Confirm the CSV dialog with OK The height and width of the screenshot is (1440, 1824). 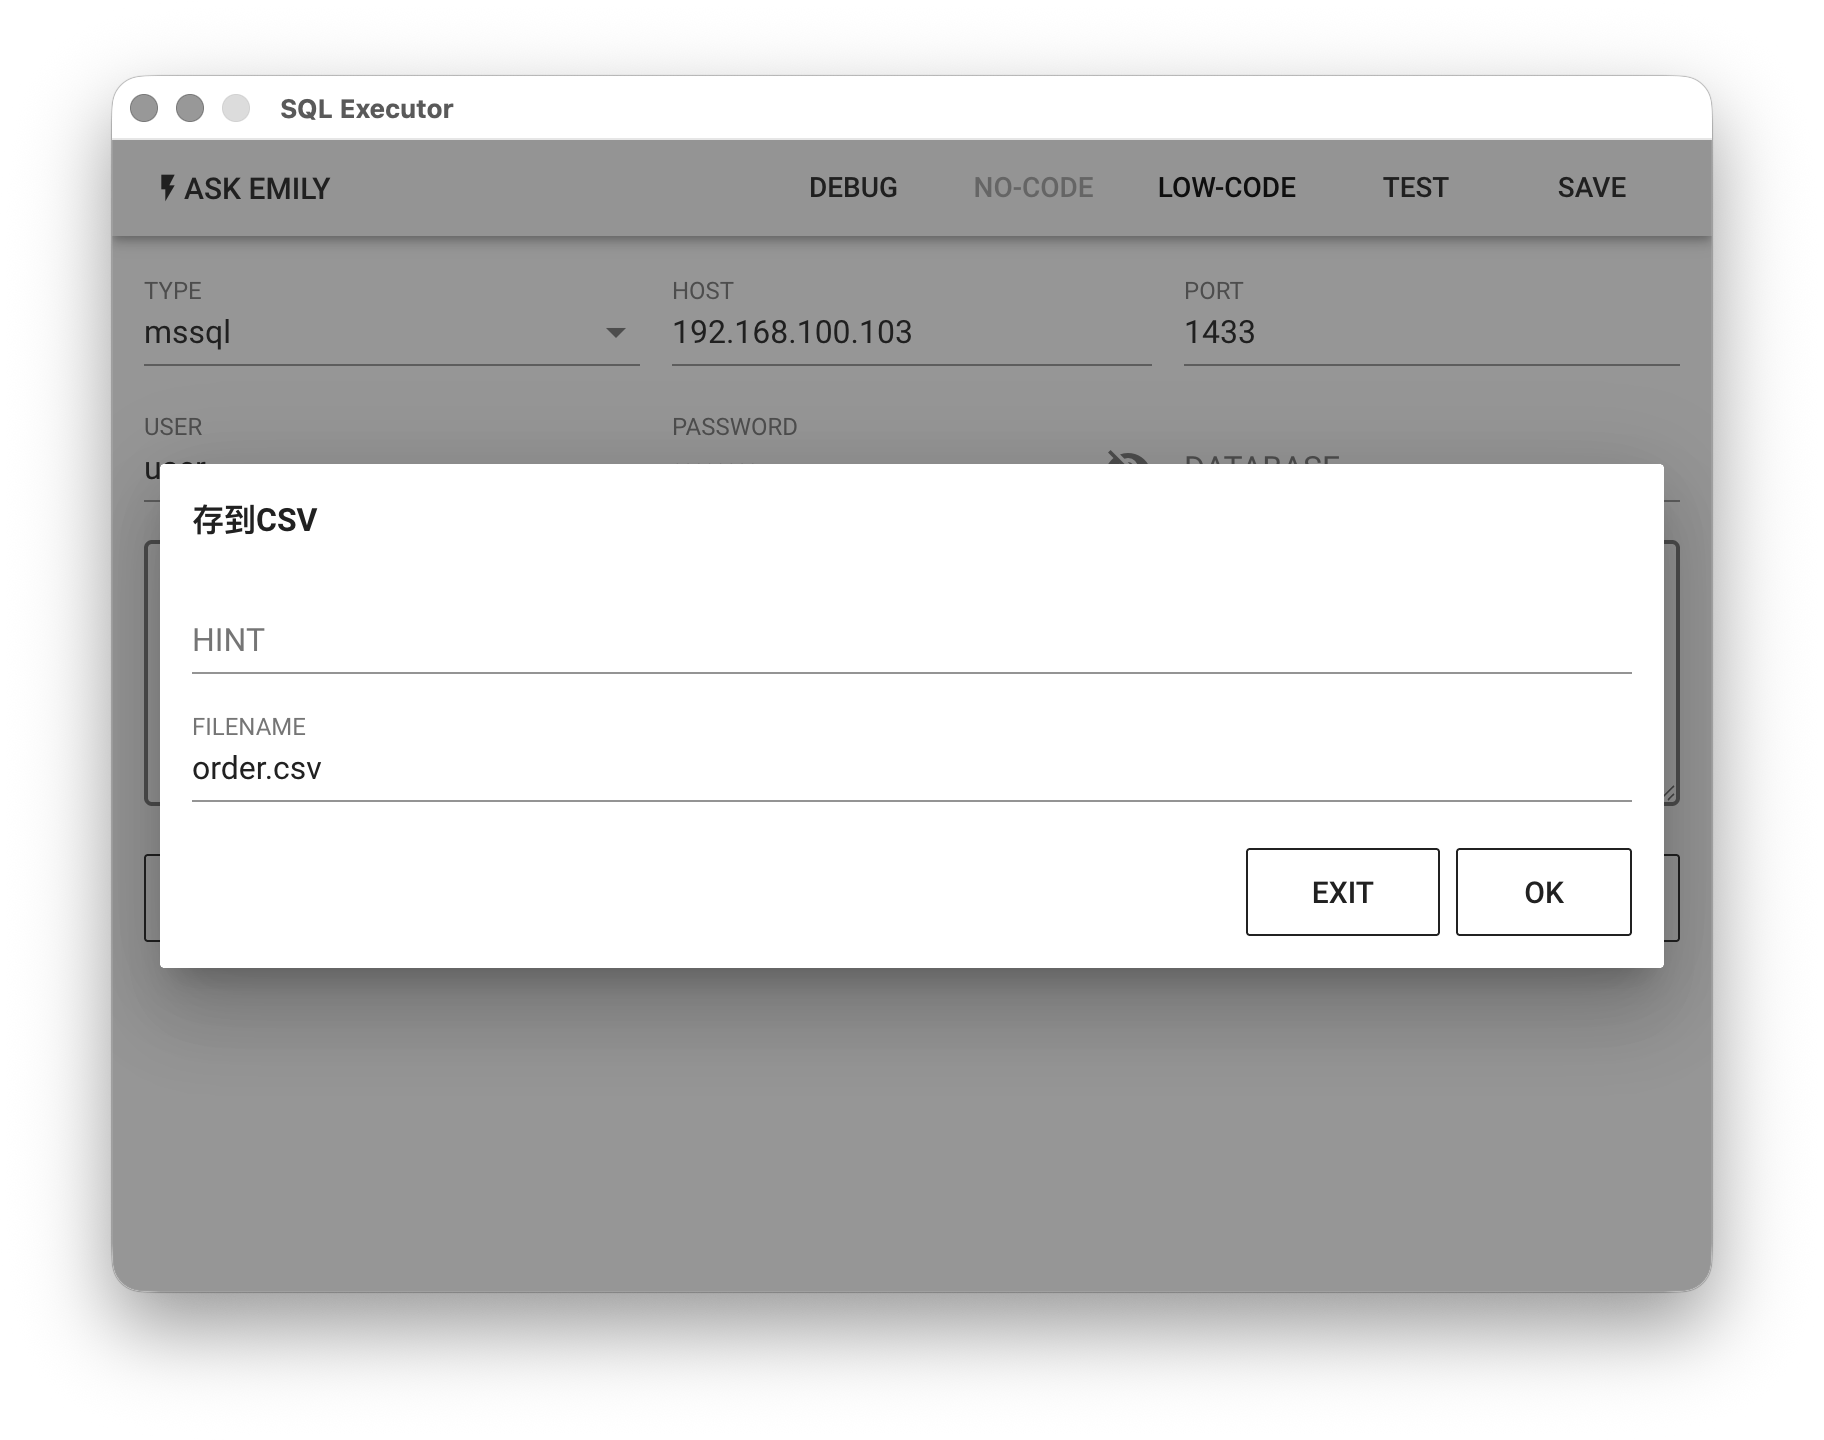pyautogui.click(x=1543, y=892)
